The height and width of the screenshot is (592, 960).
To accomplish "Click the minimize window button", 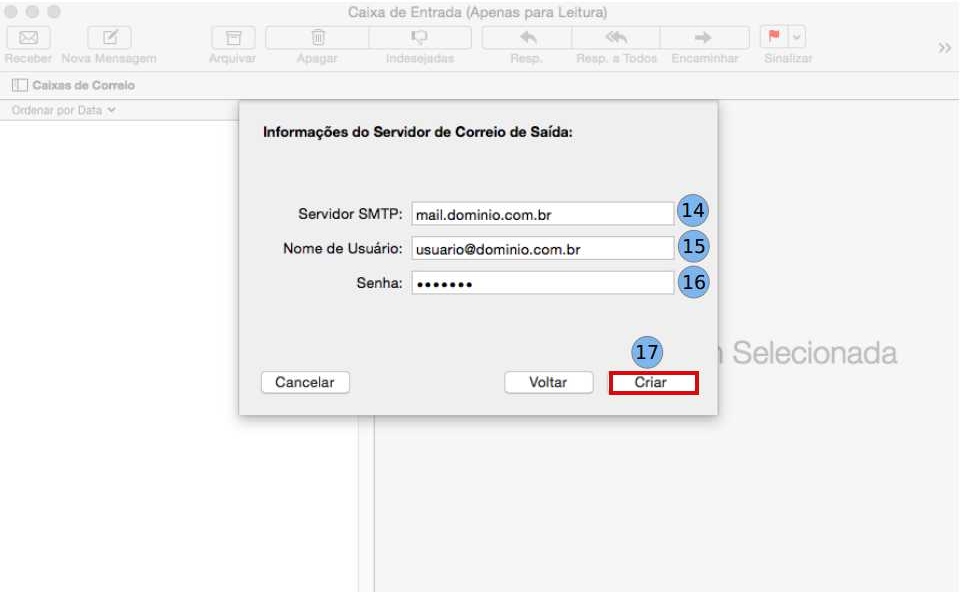I will tap(32, 12).
